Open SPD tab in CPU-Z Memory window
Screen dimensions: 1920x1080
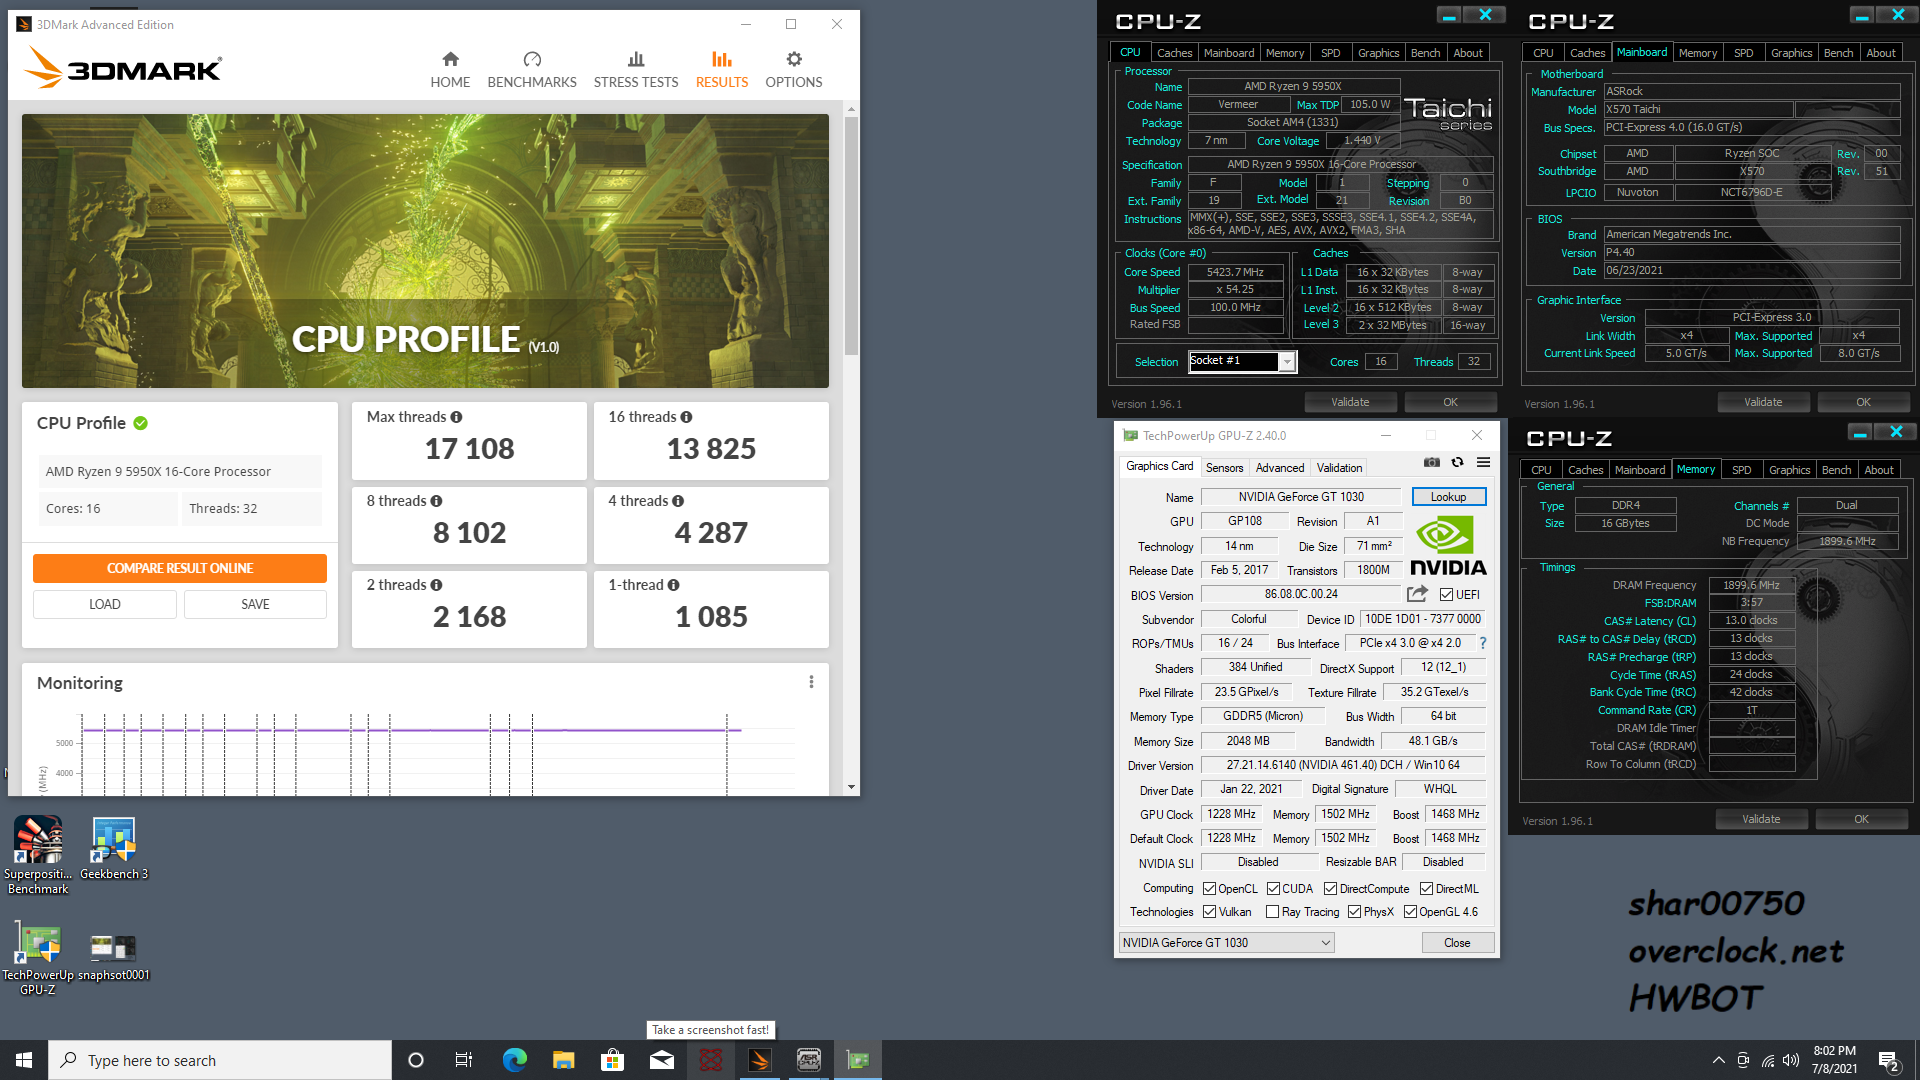1742,470
